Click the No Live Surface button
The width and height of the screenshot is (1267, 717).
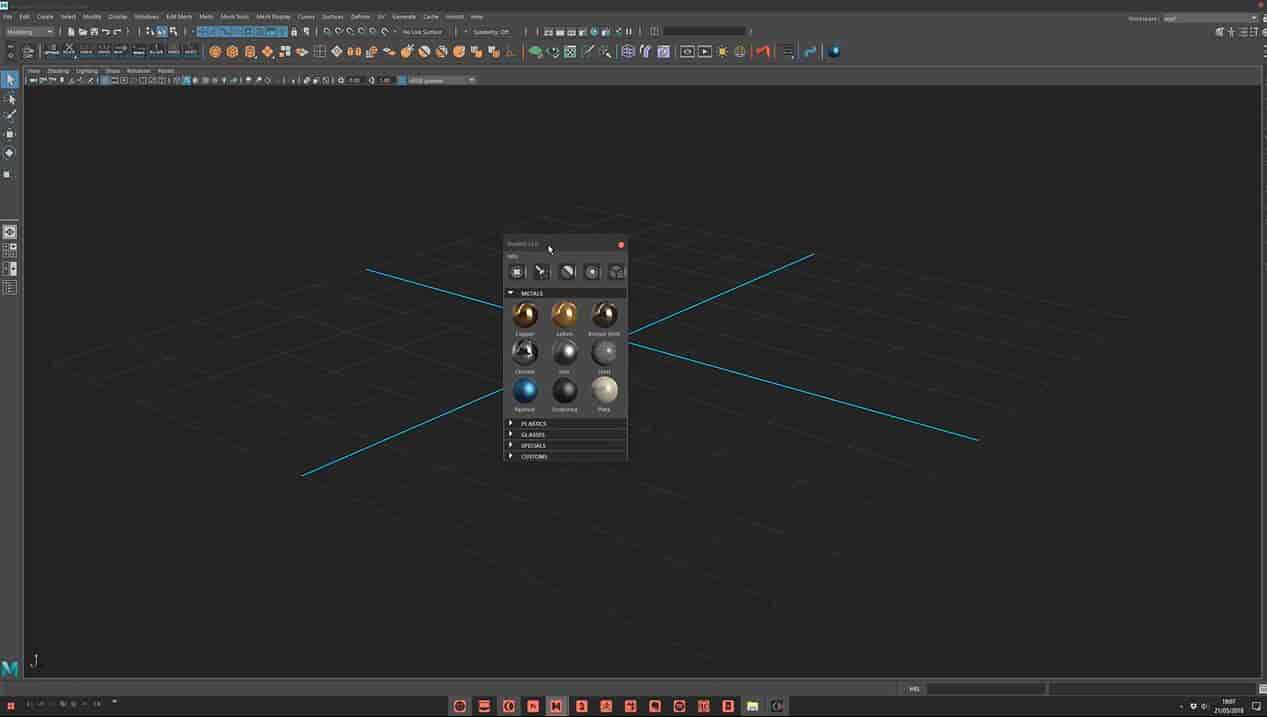(425, 31)
